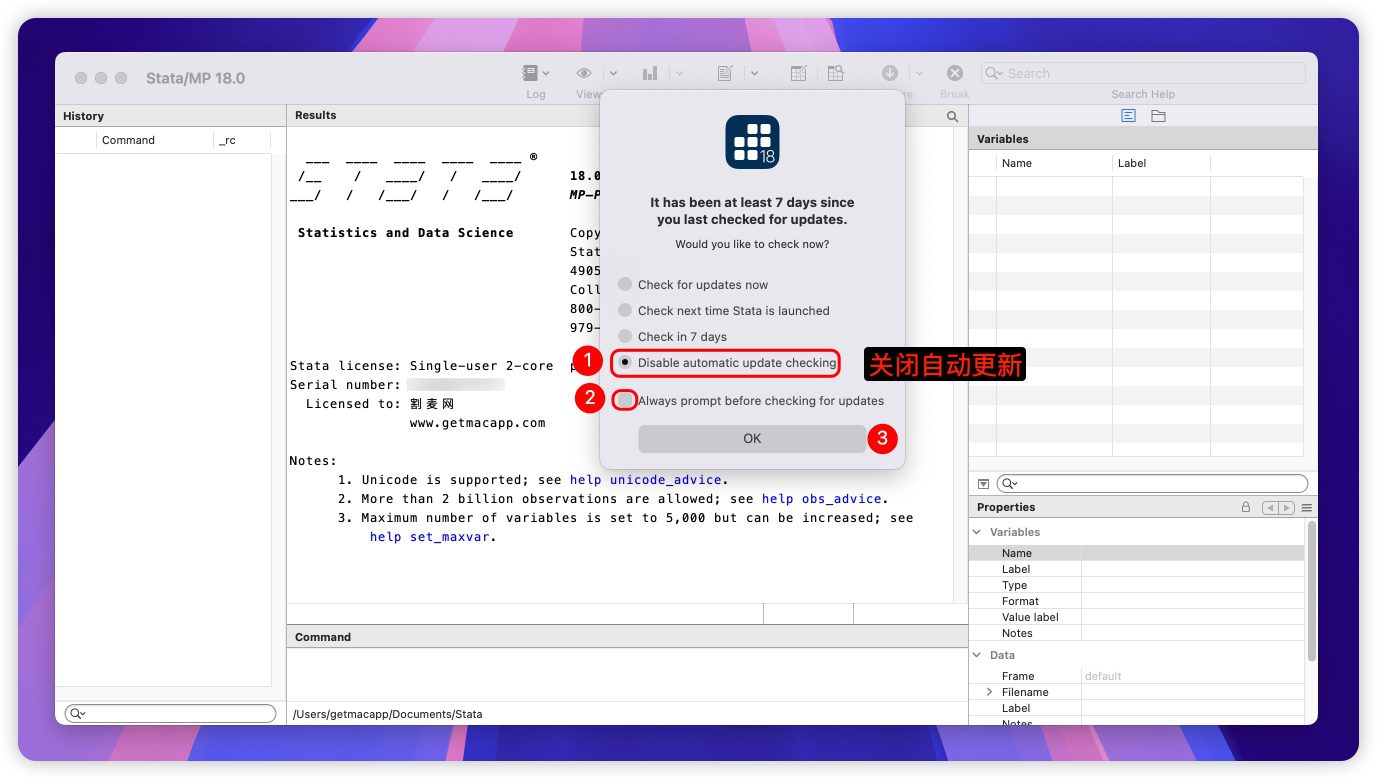Click search magnifier in Results panel
1377x779 pixels.
pyautogui.click(x=953, y=116)
